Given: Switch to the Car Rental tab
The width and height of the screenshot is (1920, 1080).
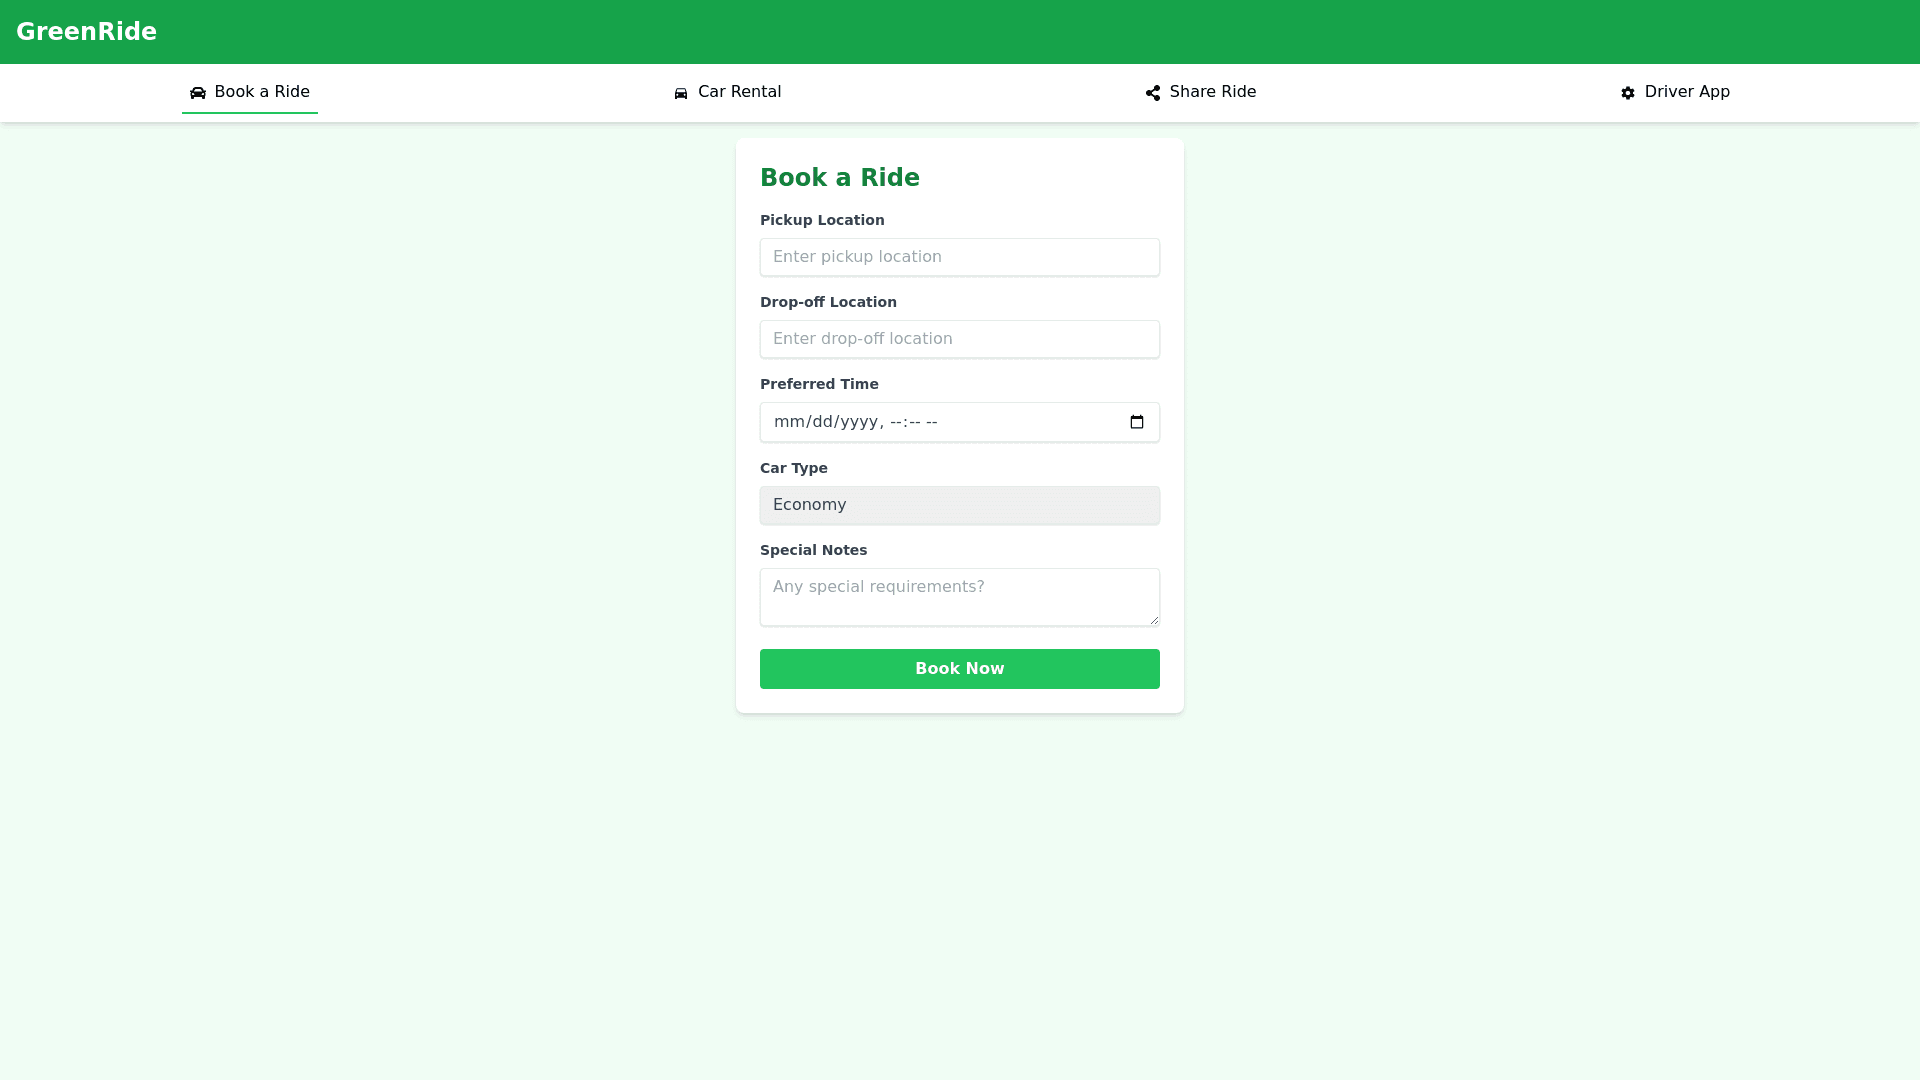Looking at the screenshot, I should click(728, 92).
